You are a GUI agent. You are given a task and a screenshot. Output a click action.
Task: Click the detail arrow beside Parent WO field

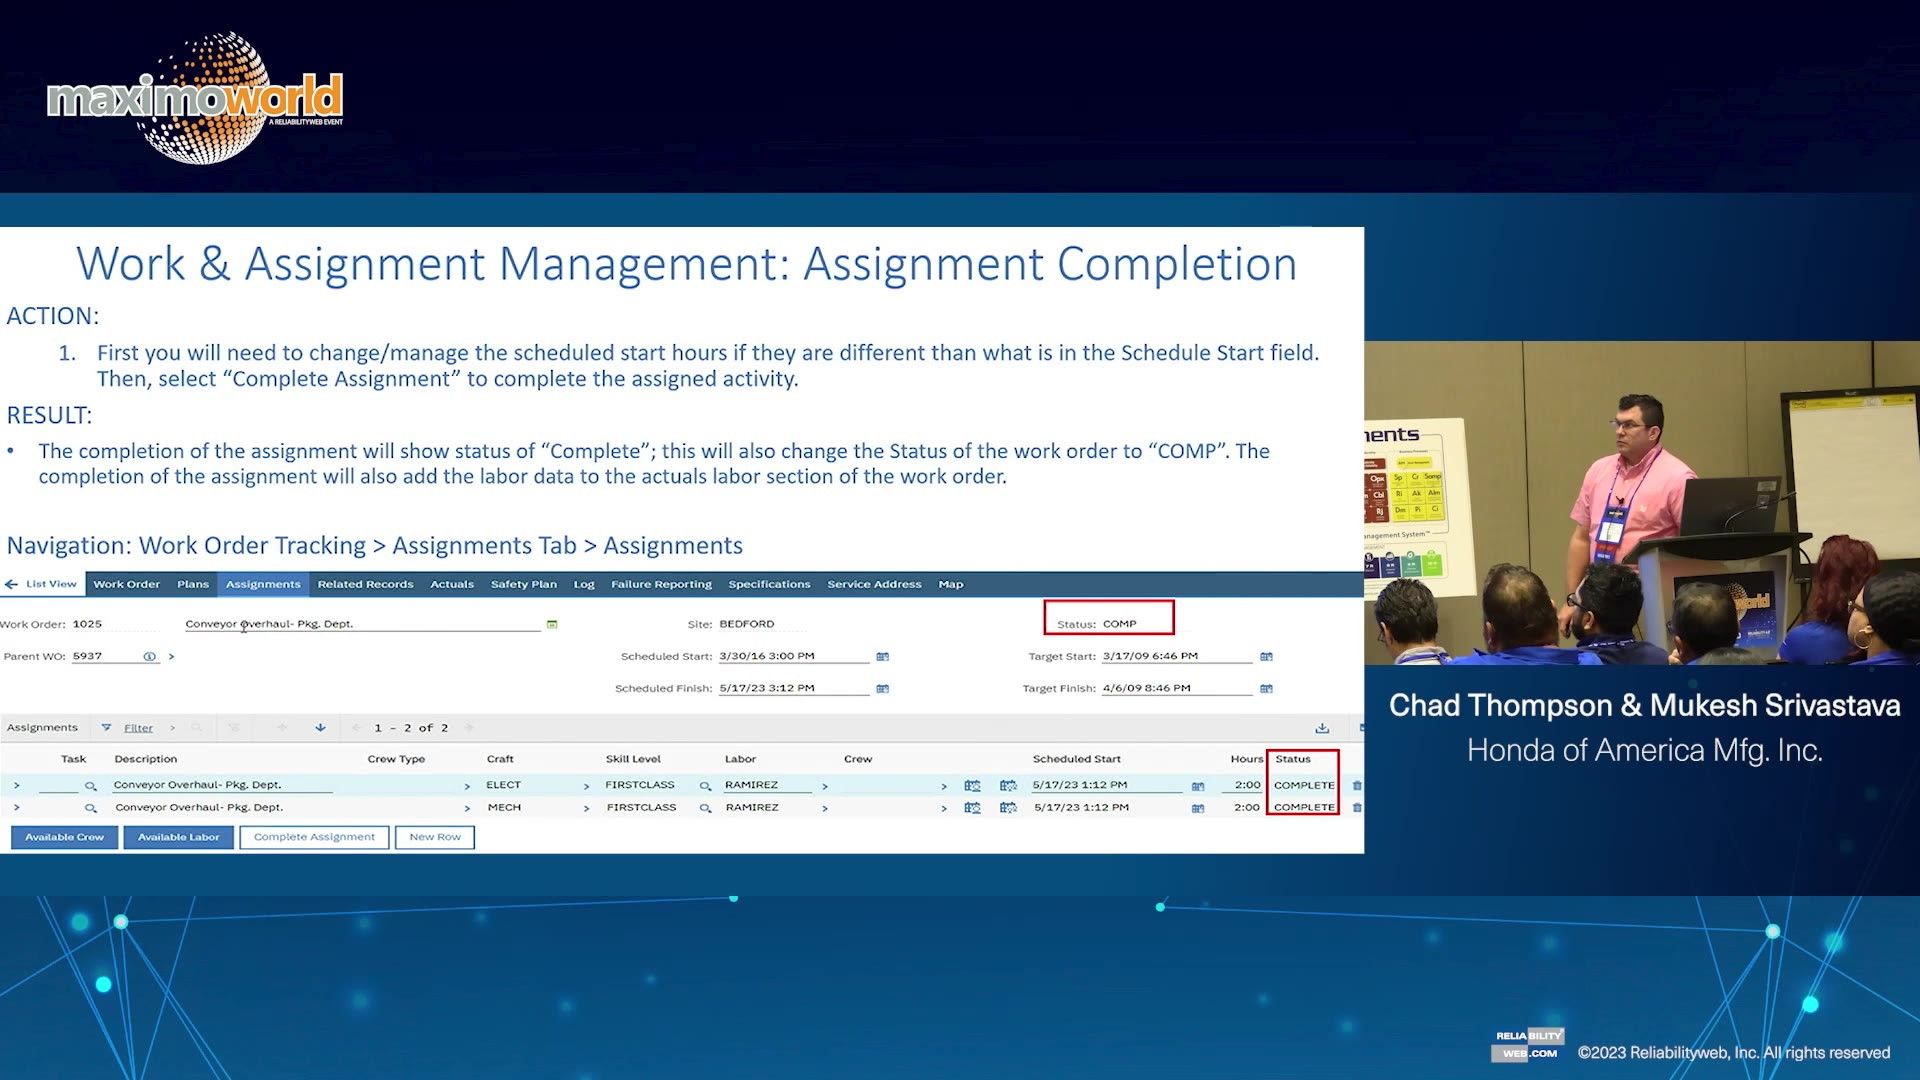click(x=172, y=656)
